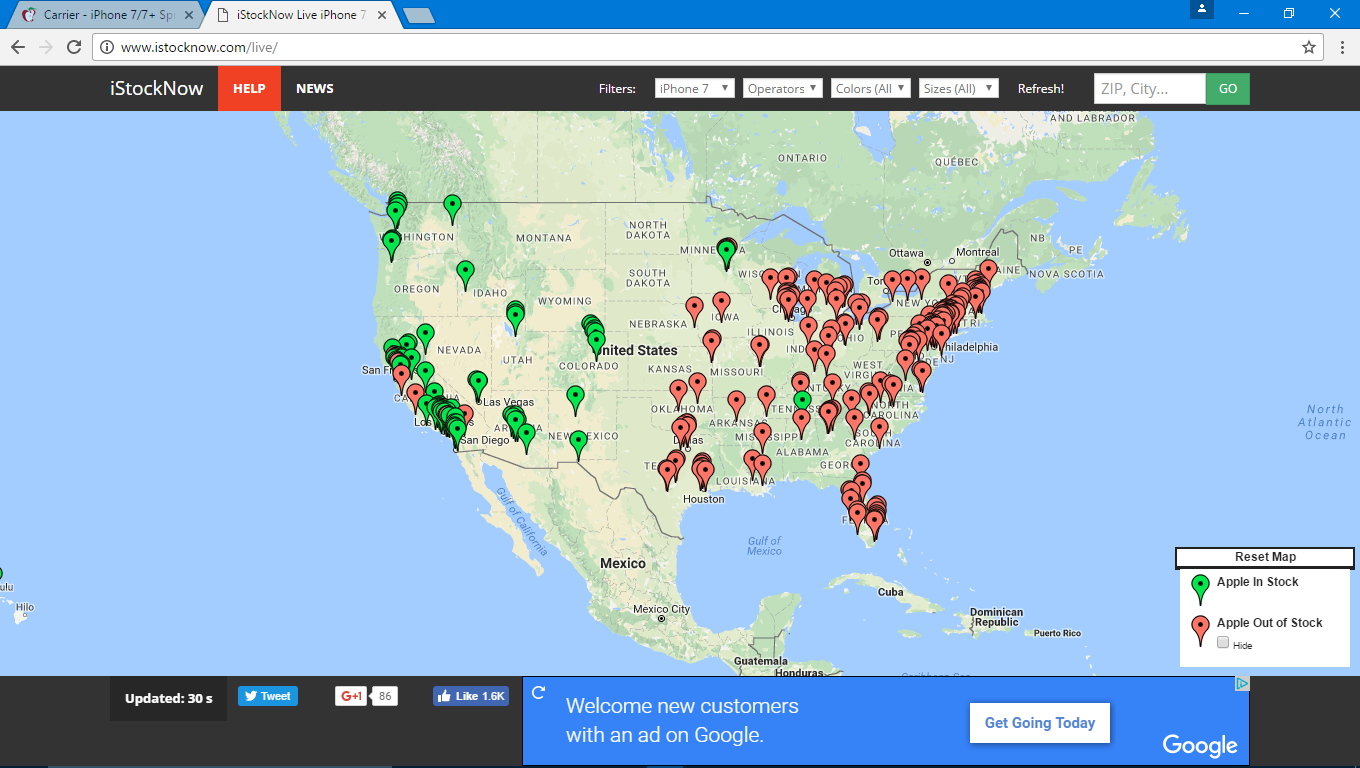This screenshot has width=1360, height=768.
Task: Click the Mexico City map label
Action: [661, 609]
